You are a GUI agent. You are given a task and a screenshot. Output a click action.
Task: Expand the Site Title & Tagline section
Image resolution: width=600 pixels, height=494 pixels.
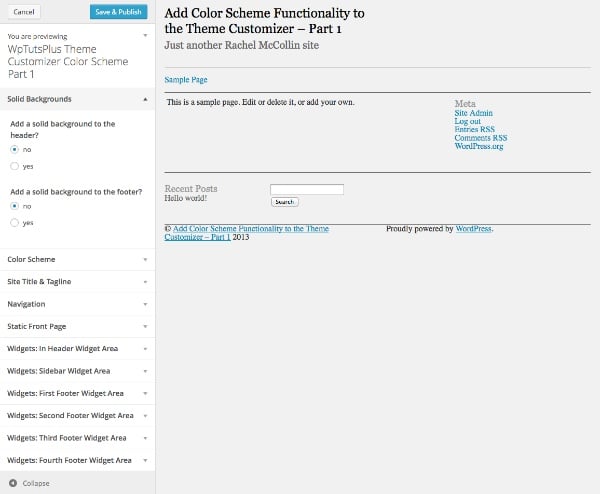point(78,282)
